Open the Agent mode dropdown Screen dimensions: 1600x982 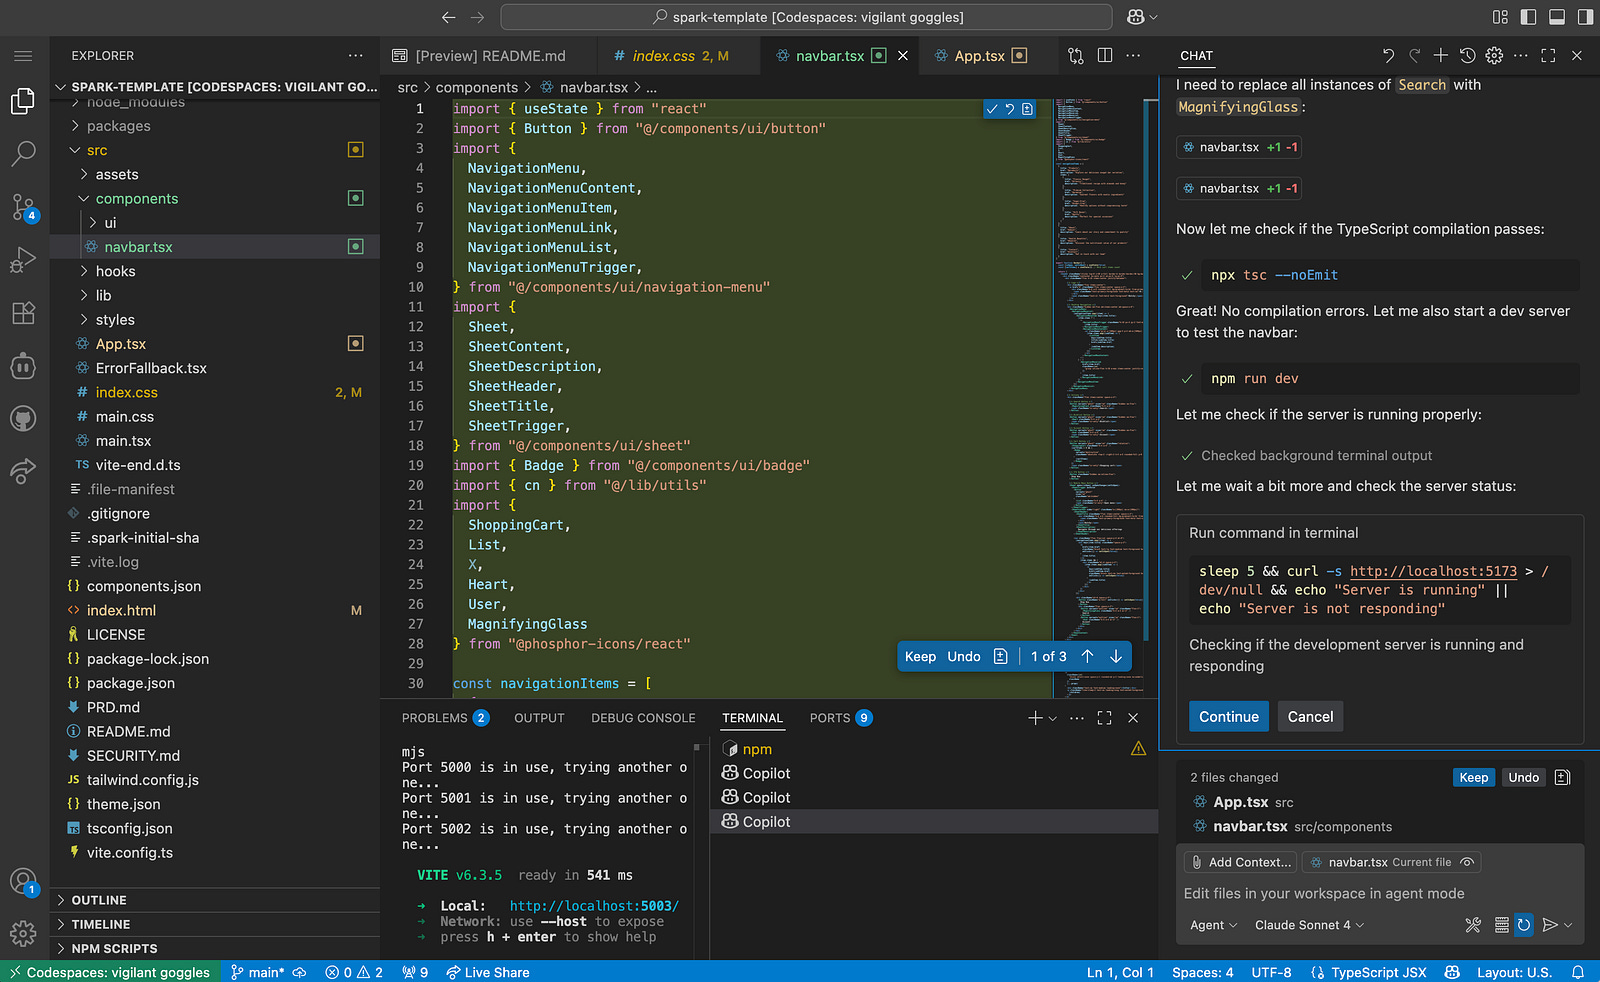click(1213, 925)
